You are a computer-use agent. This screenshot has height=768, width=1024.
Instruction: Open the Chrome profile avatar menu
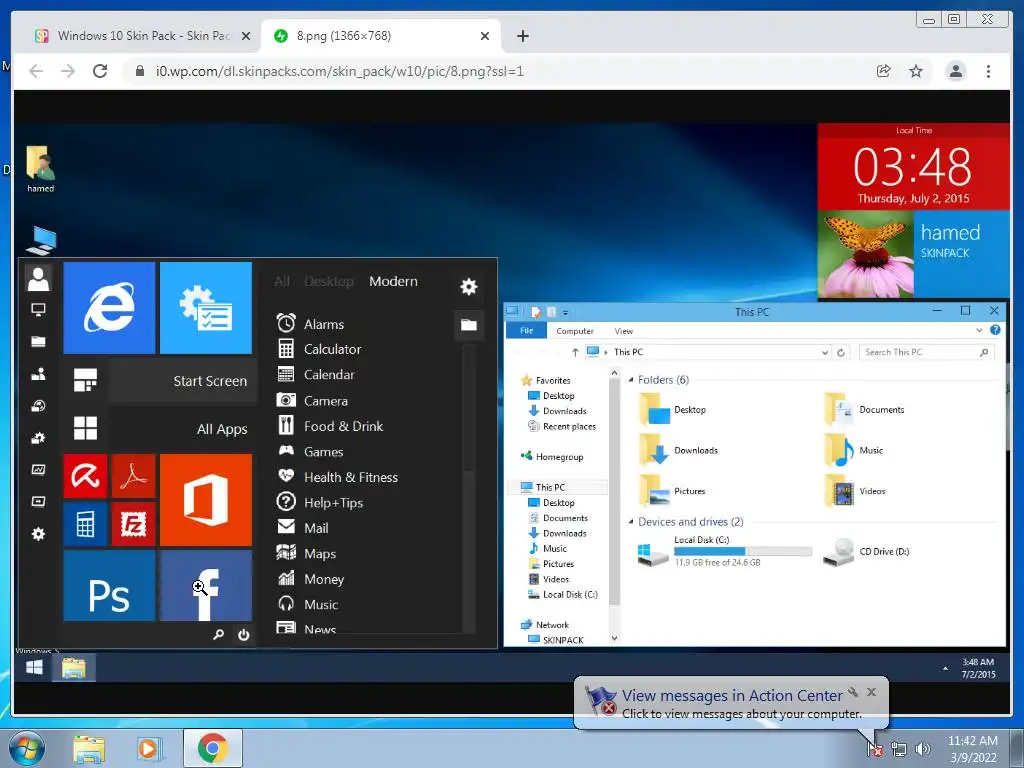[955, 71]
